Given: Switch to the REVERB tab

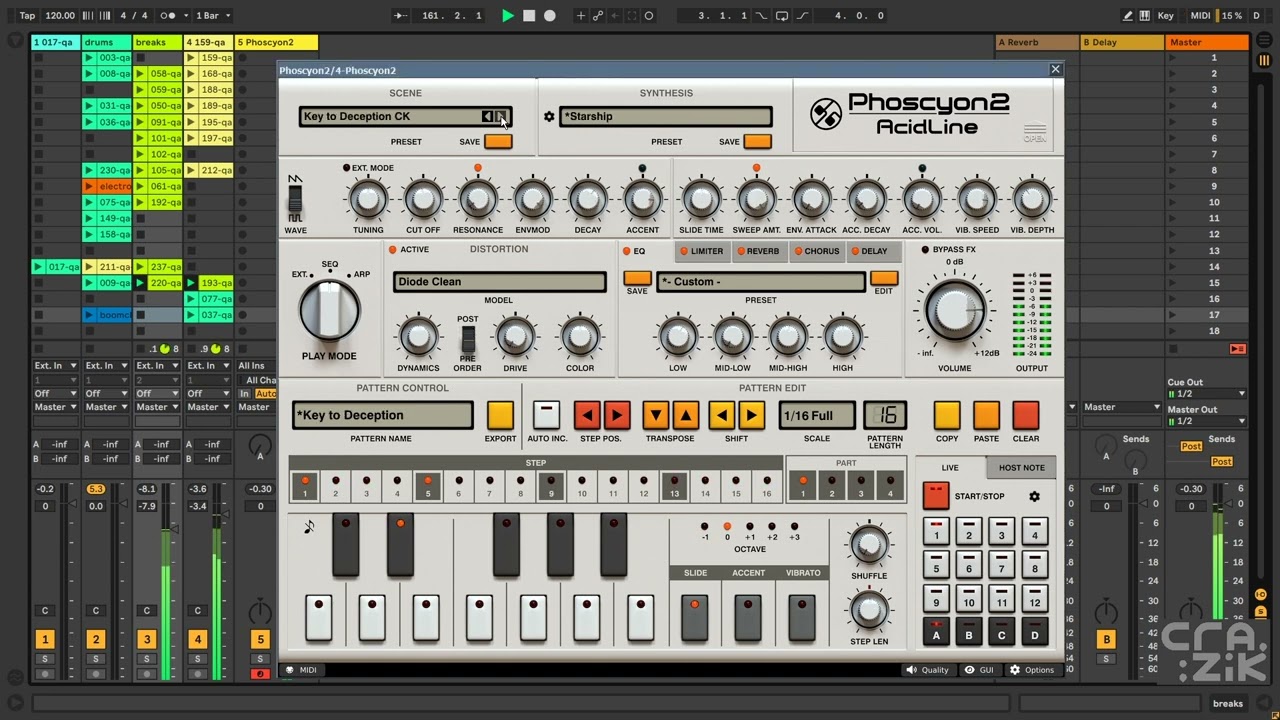Looking at the screenshot, I should click(758, 252).
